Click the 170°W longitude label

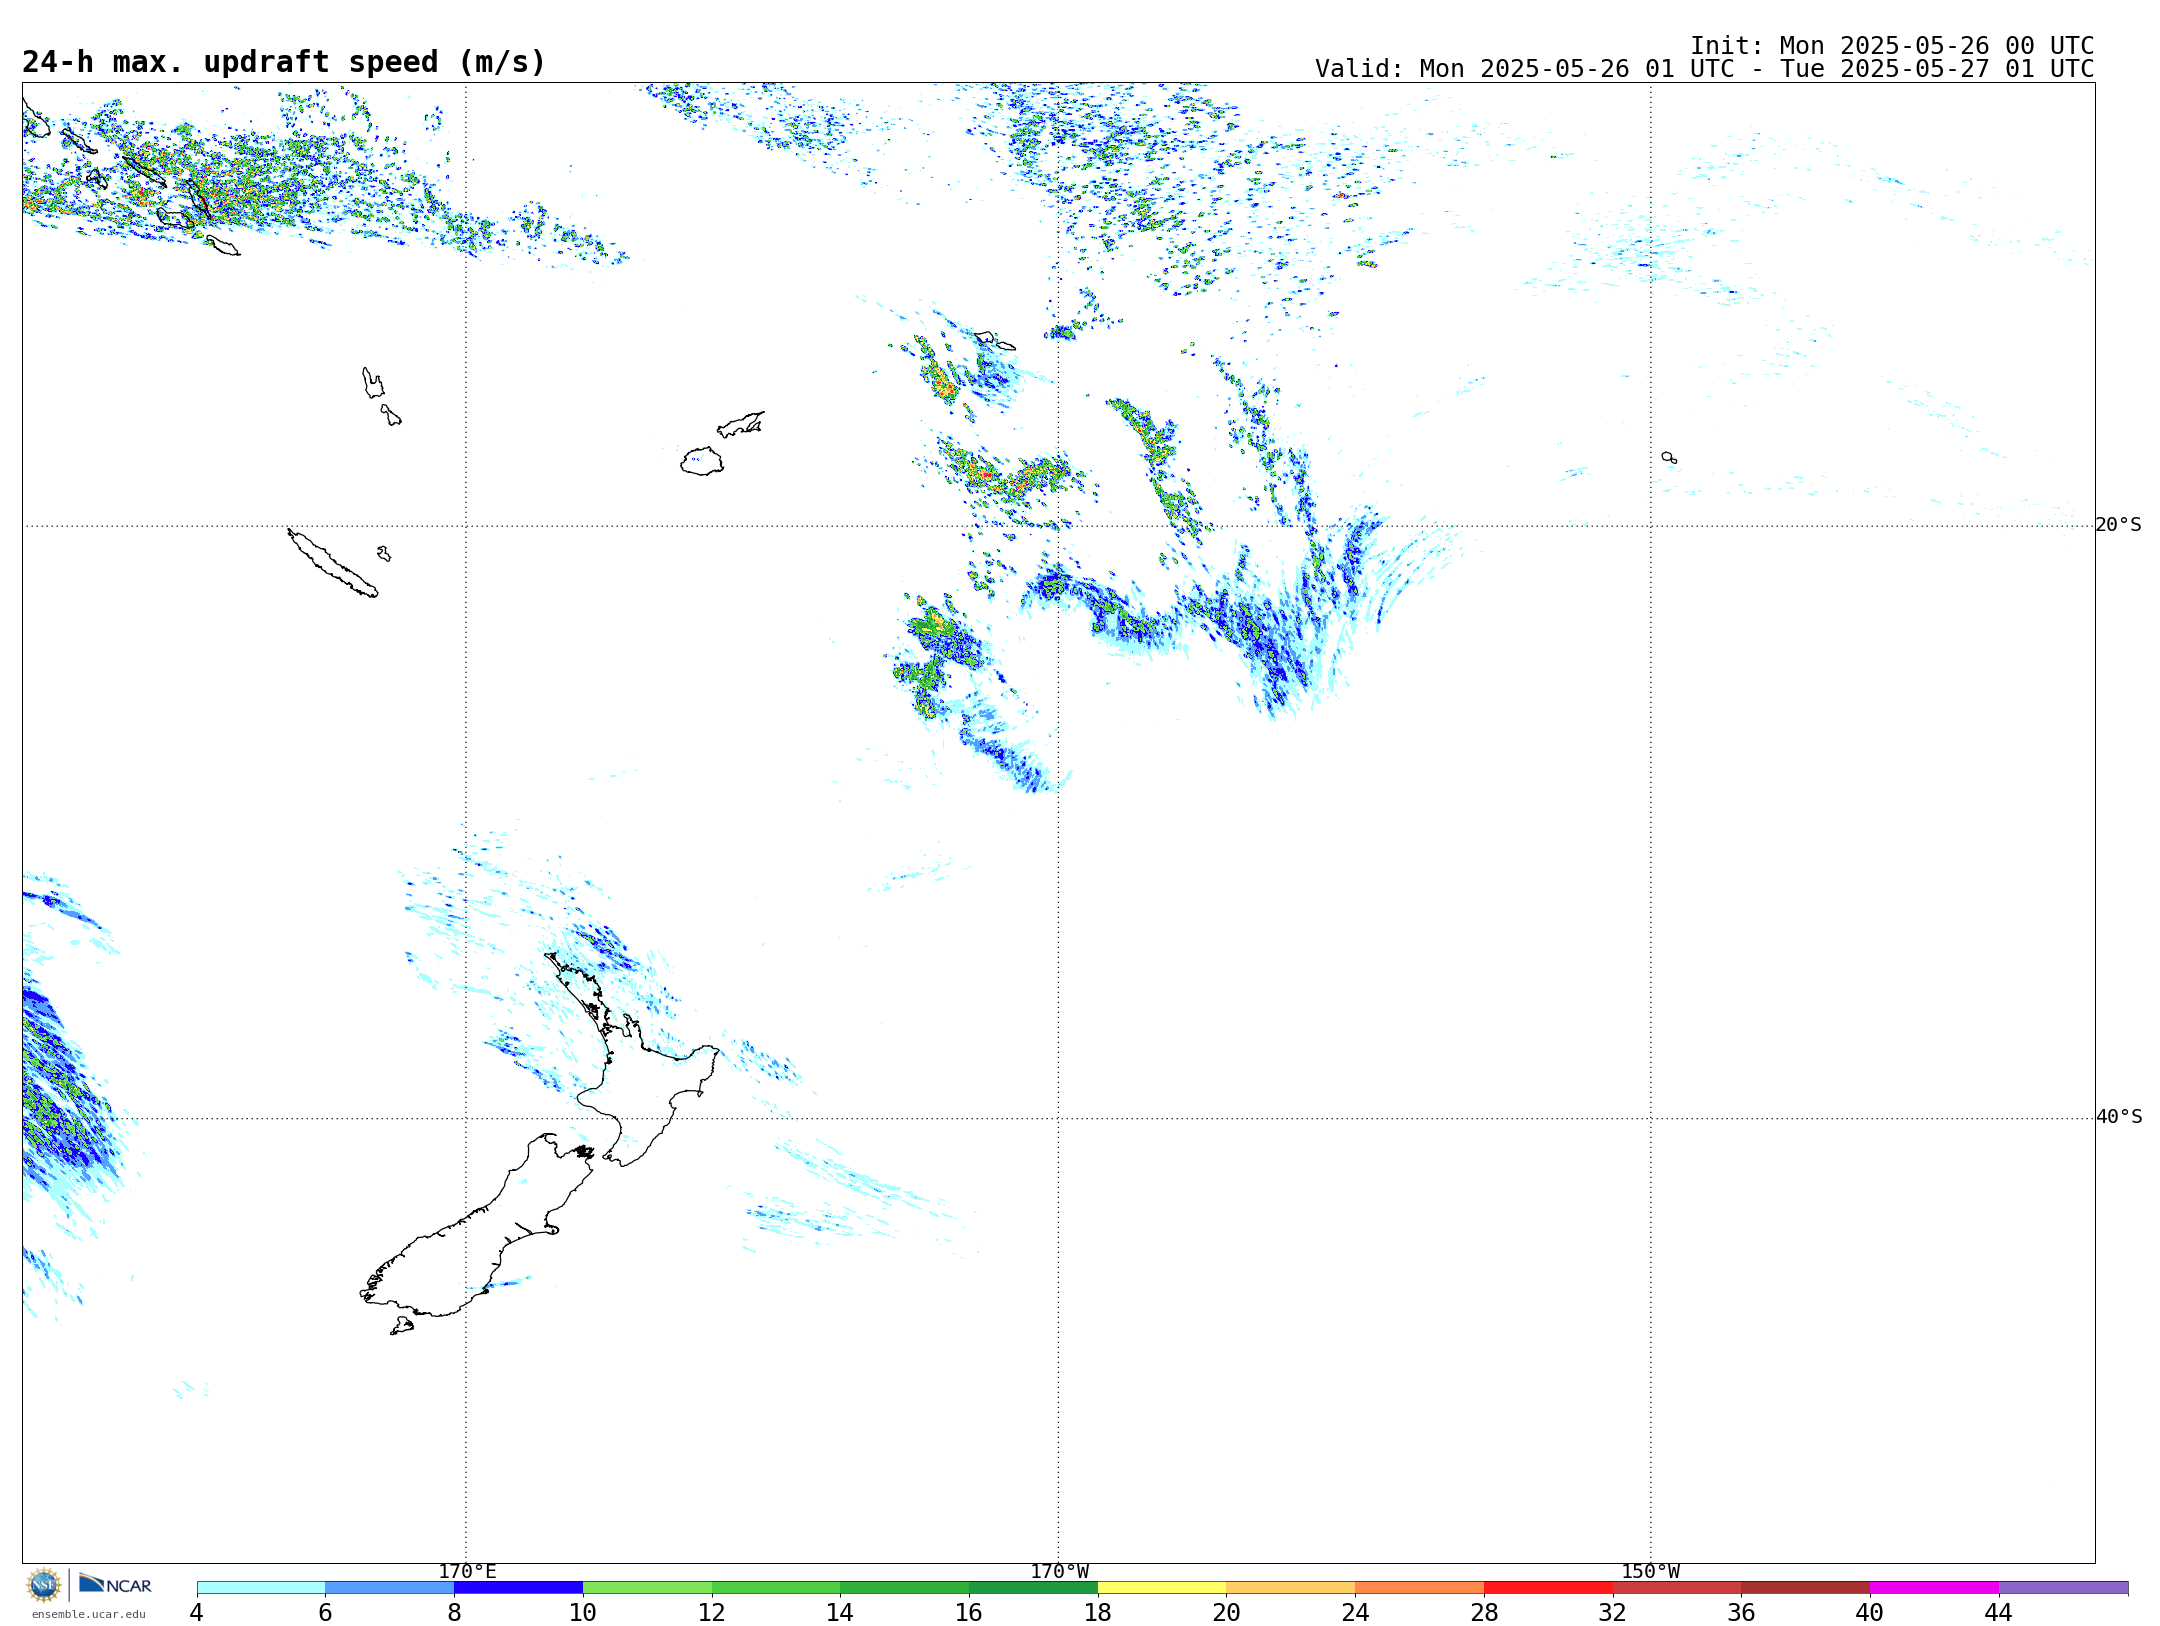tap(1059, 1572)
